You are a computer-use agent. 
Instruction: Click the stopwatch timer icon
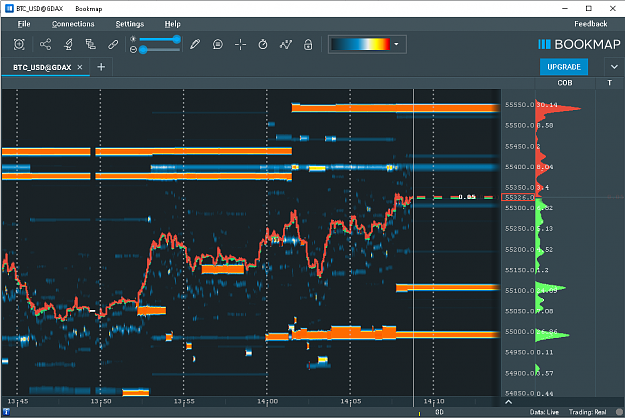pyautogui.click(x=263, y=44)
